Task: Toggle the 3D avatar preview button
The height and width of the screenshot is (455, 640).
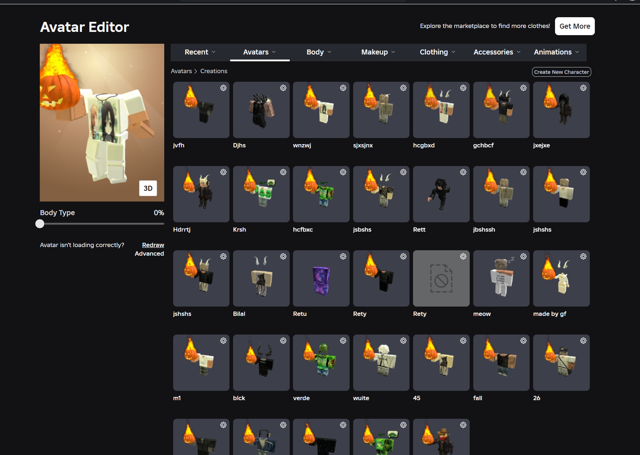Action: point(148,188)
